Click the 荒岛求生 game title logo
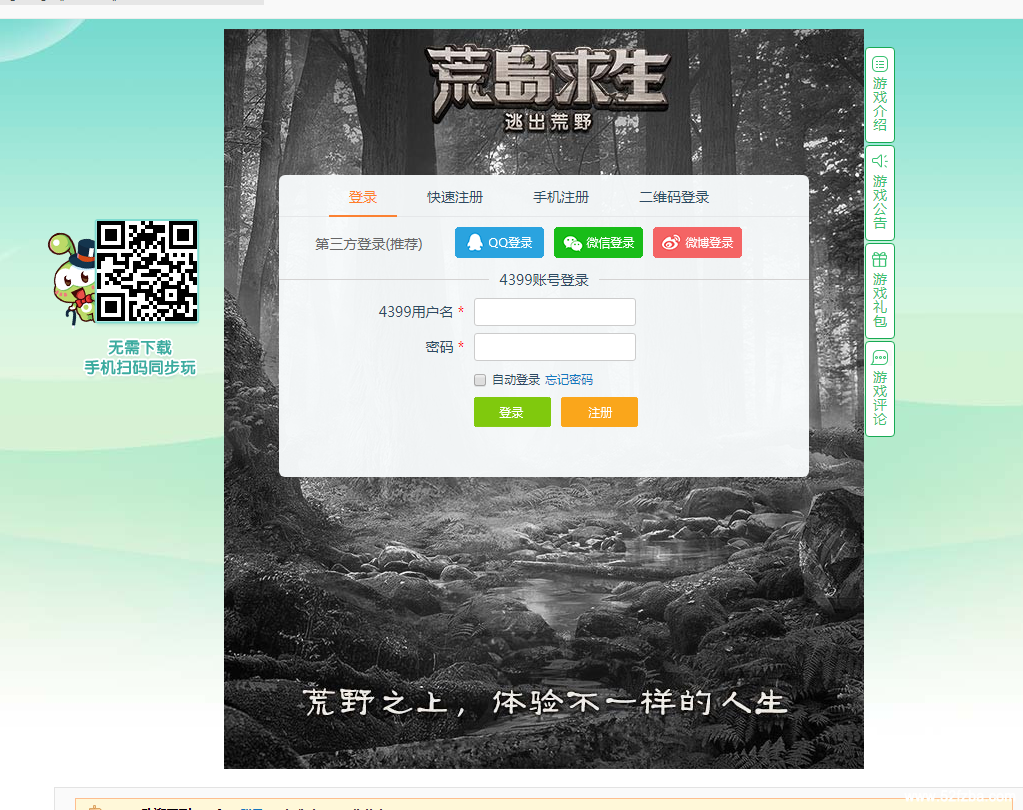 549,87
